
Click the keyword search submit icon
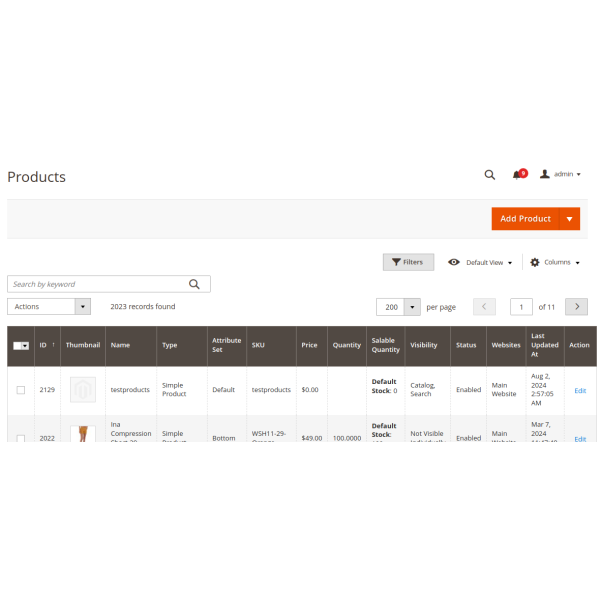coord(195,284)
